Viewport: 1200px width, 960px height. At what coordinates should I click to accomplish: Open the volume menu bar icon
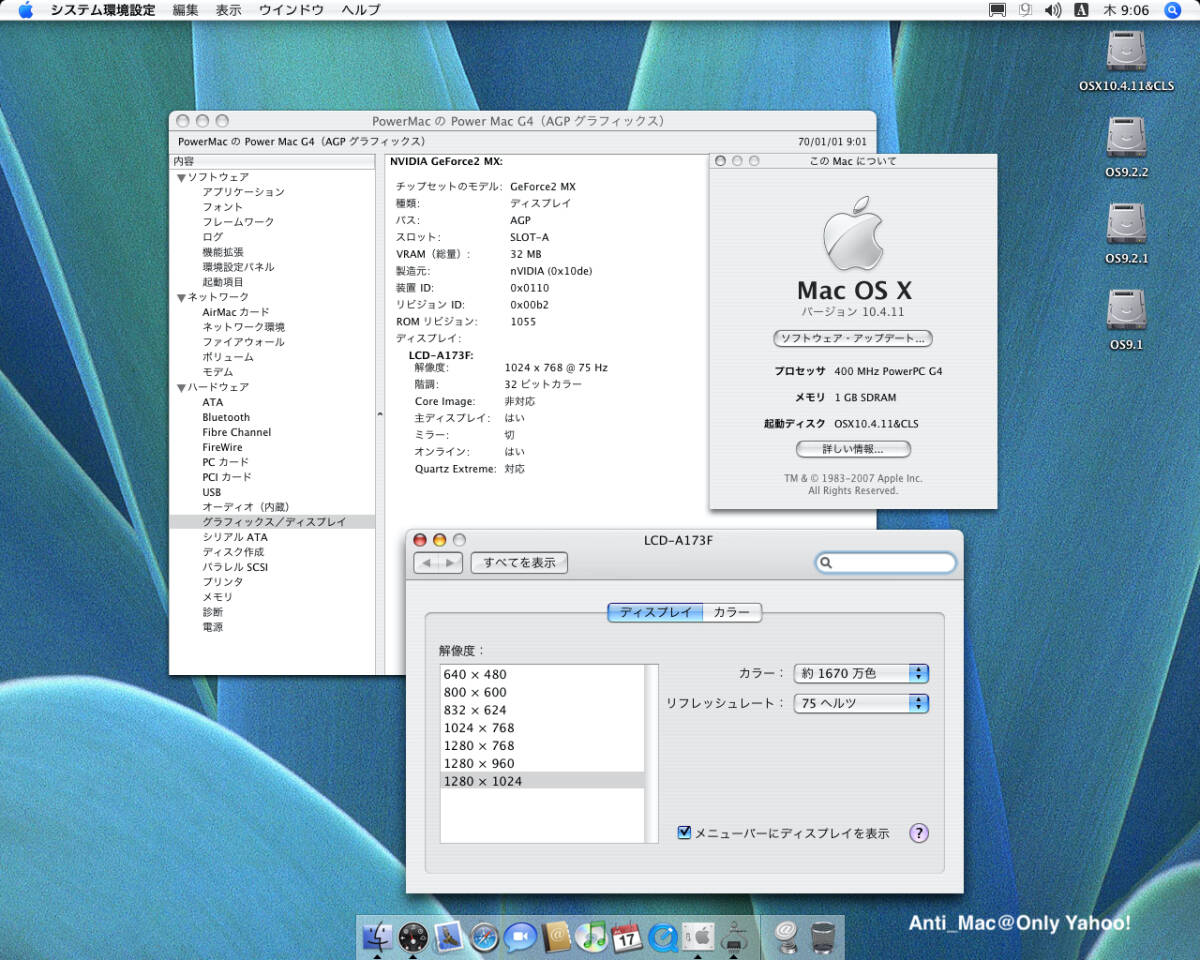pyautogui.click(x=1053, y=10)
